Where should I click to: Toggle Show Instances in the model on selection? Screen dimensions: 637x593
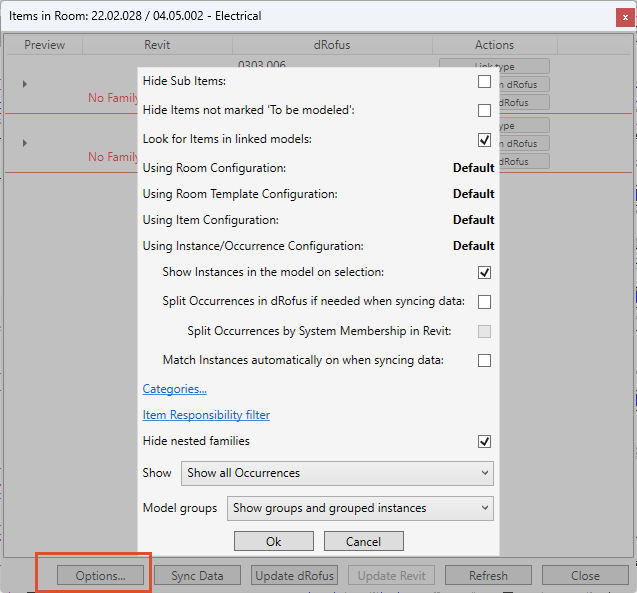tap(484, 272)
